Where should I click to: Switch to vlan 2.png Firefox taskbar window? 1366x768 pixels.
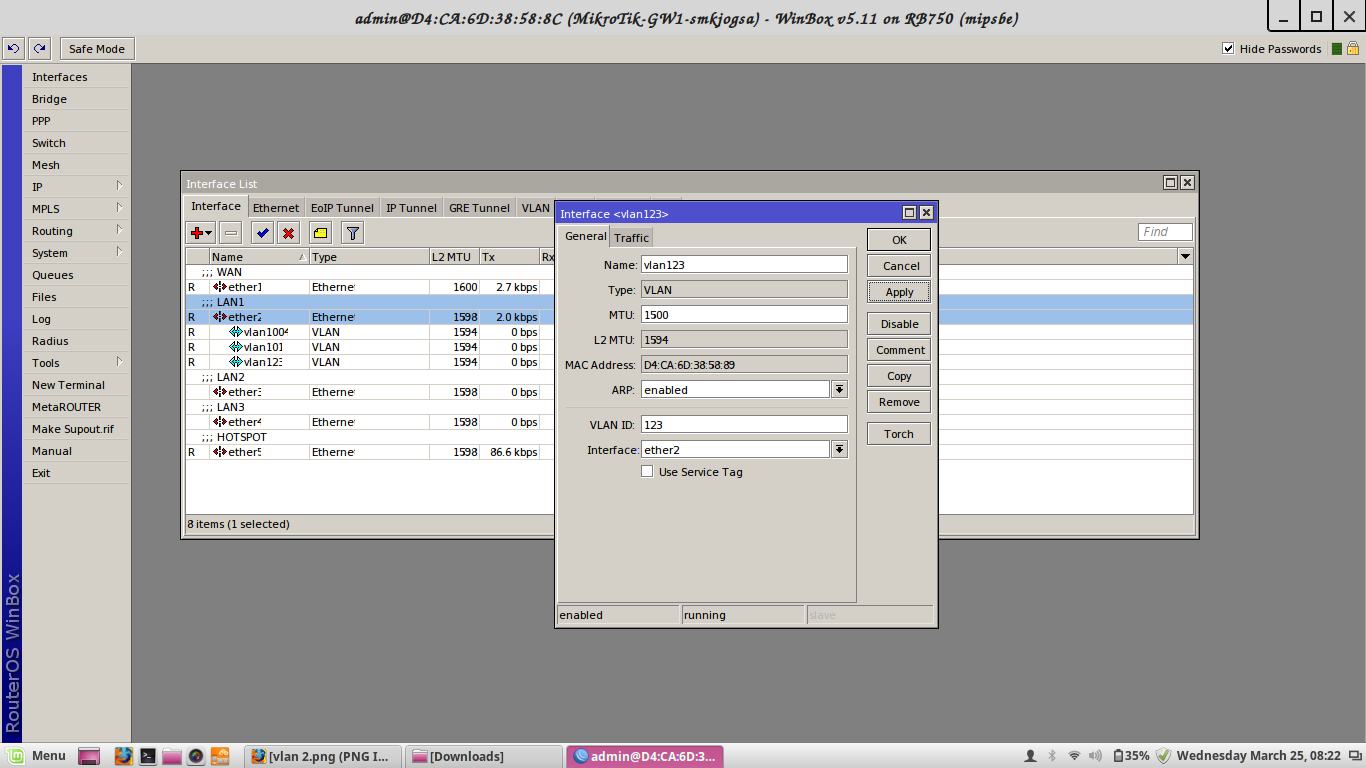point(322,756)
